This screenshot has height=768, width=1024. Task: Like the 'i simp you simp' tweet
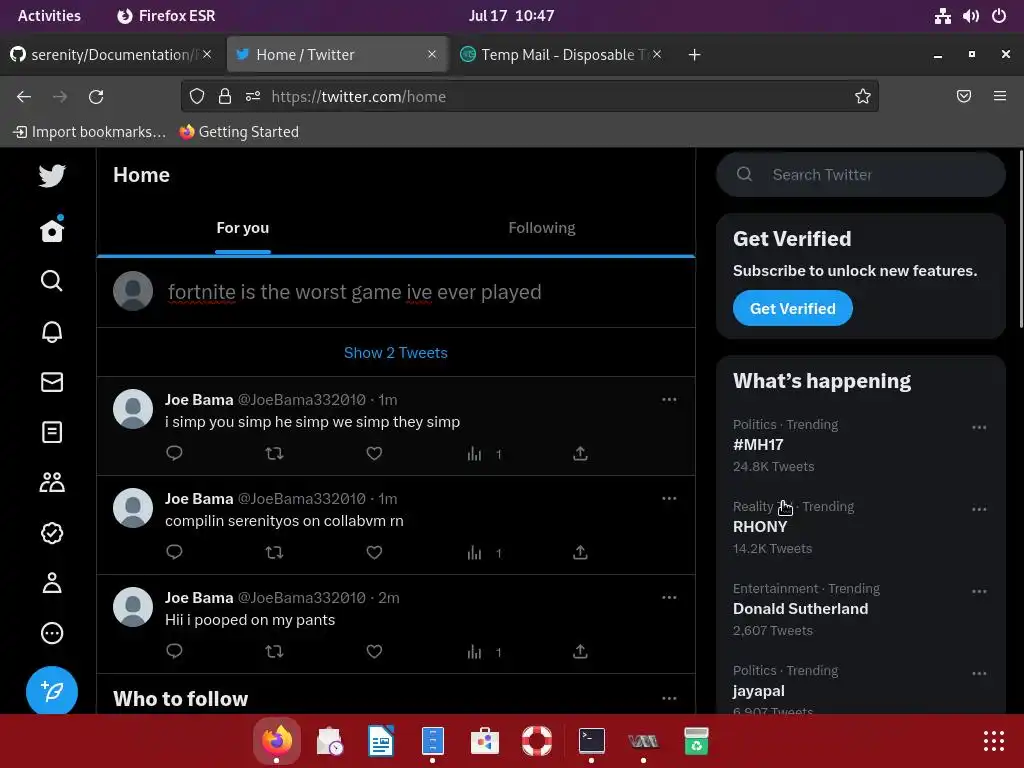coord(374,453)
